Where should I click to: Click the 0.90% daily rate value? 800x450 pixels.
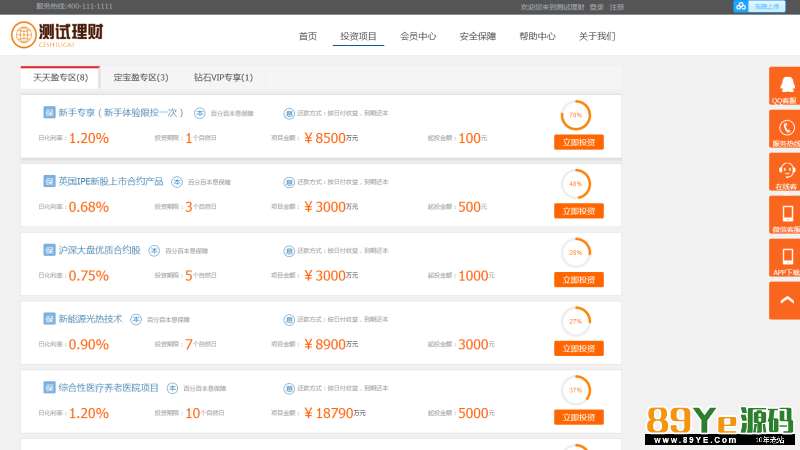coord(89,345)
